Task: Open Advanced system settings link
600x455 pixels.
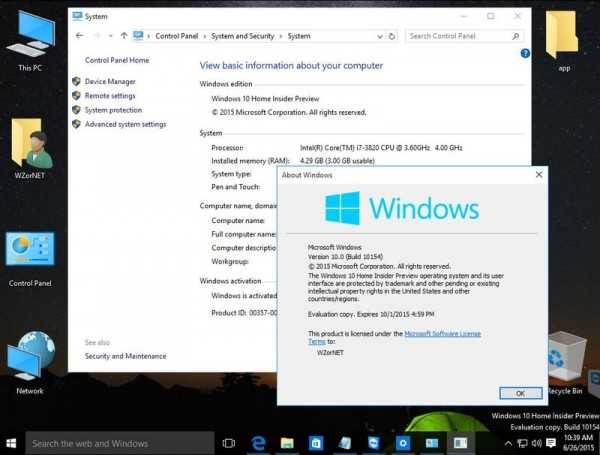Action: [x=126, y=124]
